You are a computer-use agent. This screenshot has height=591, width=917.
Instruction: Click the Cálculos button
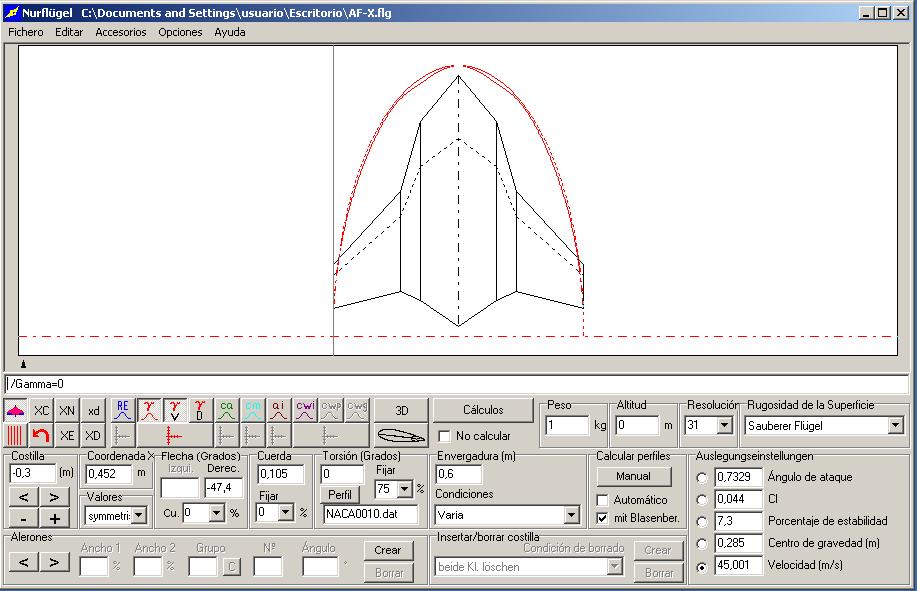pyautogui.click(x=482, y=410)
